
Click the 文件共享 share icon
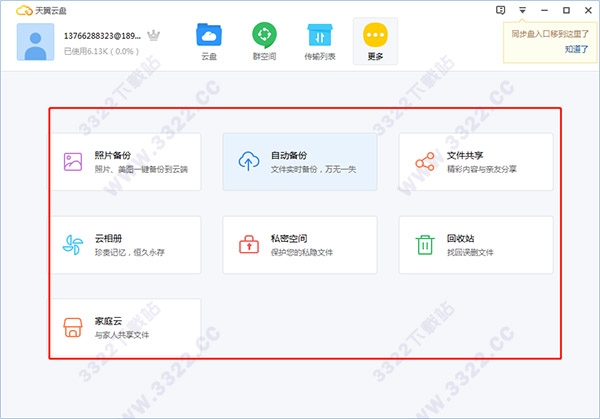[x=425, y=161]
